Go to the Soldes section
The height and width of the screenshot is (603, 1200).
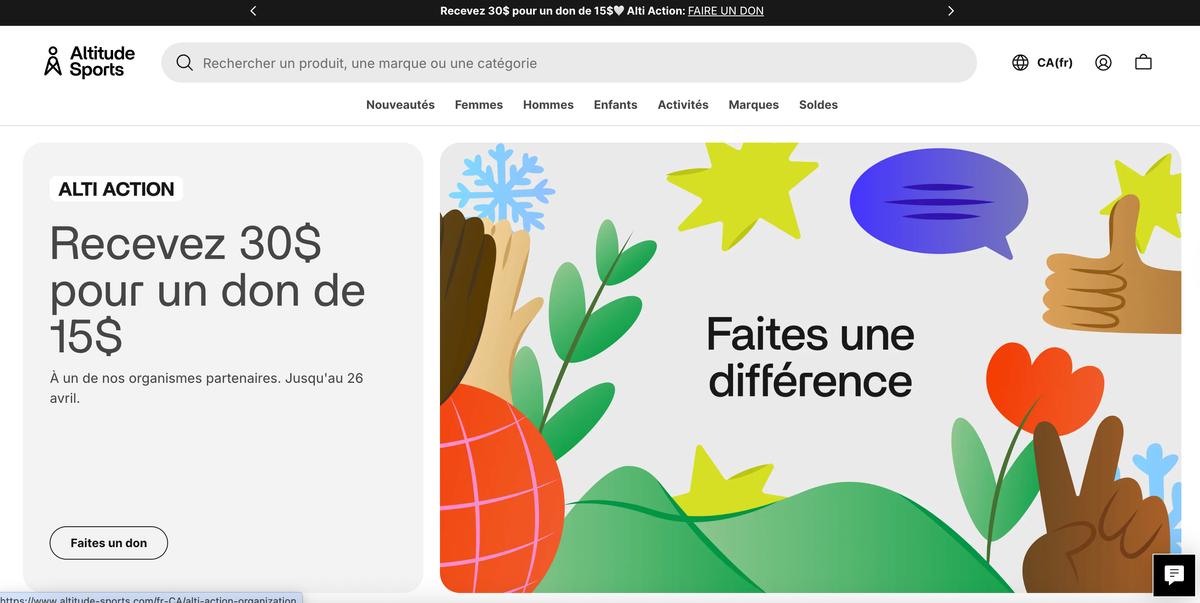818,105
